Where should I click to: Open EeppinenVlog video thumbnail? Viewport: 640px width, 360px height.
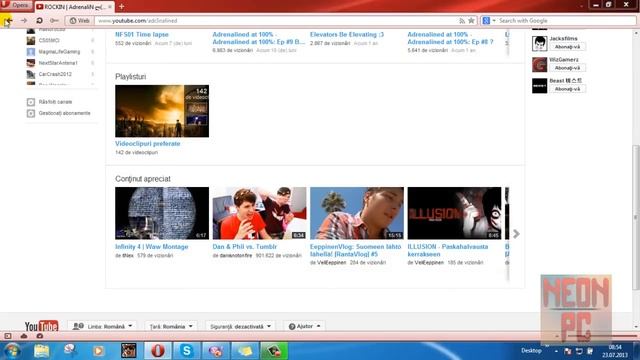tap(357, 213)
